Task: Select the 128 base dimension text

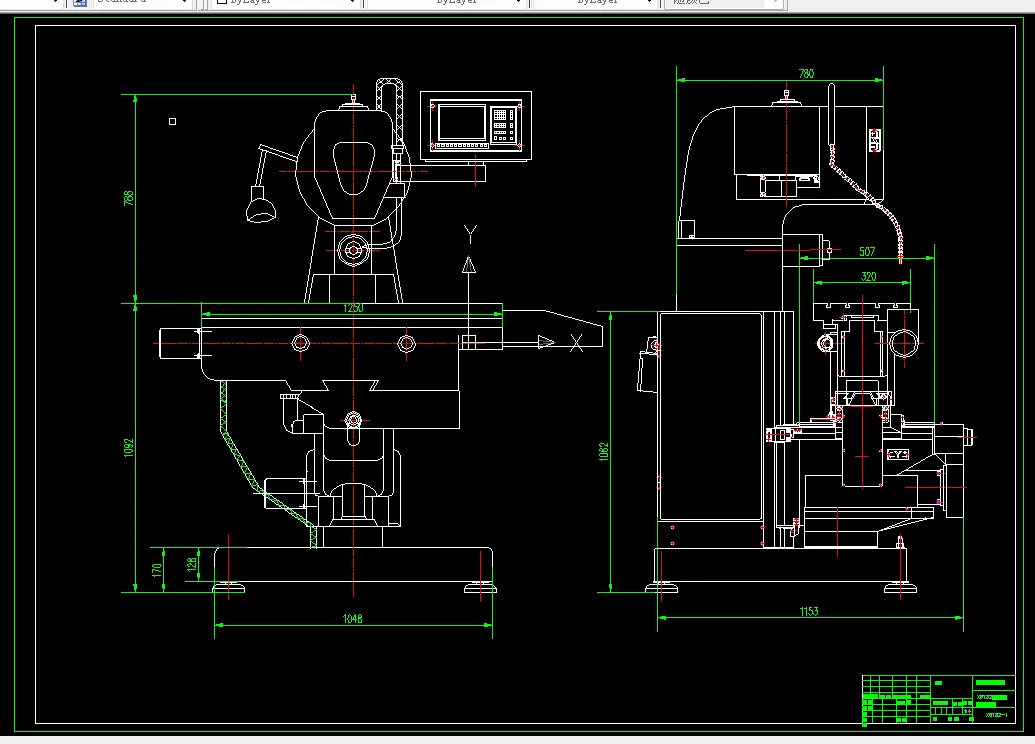Action: point(191,564)
